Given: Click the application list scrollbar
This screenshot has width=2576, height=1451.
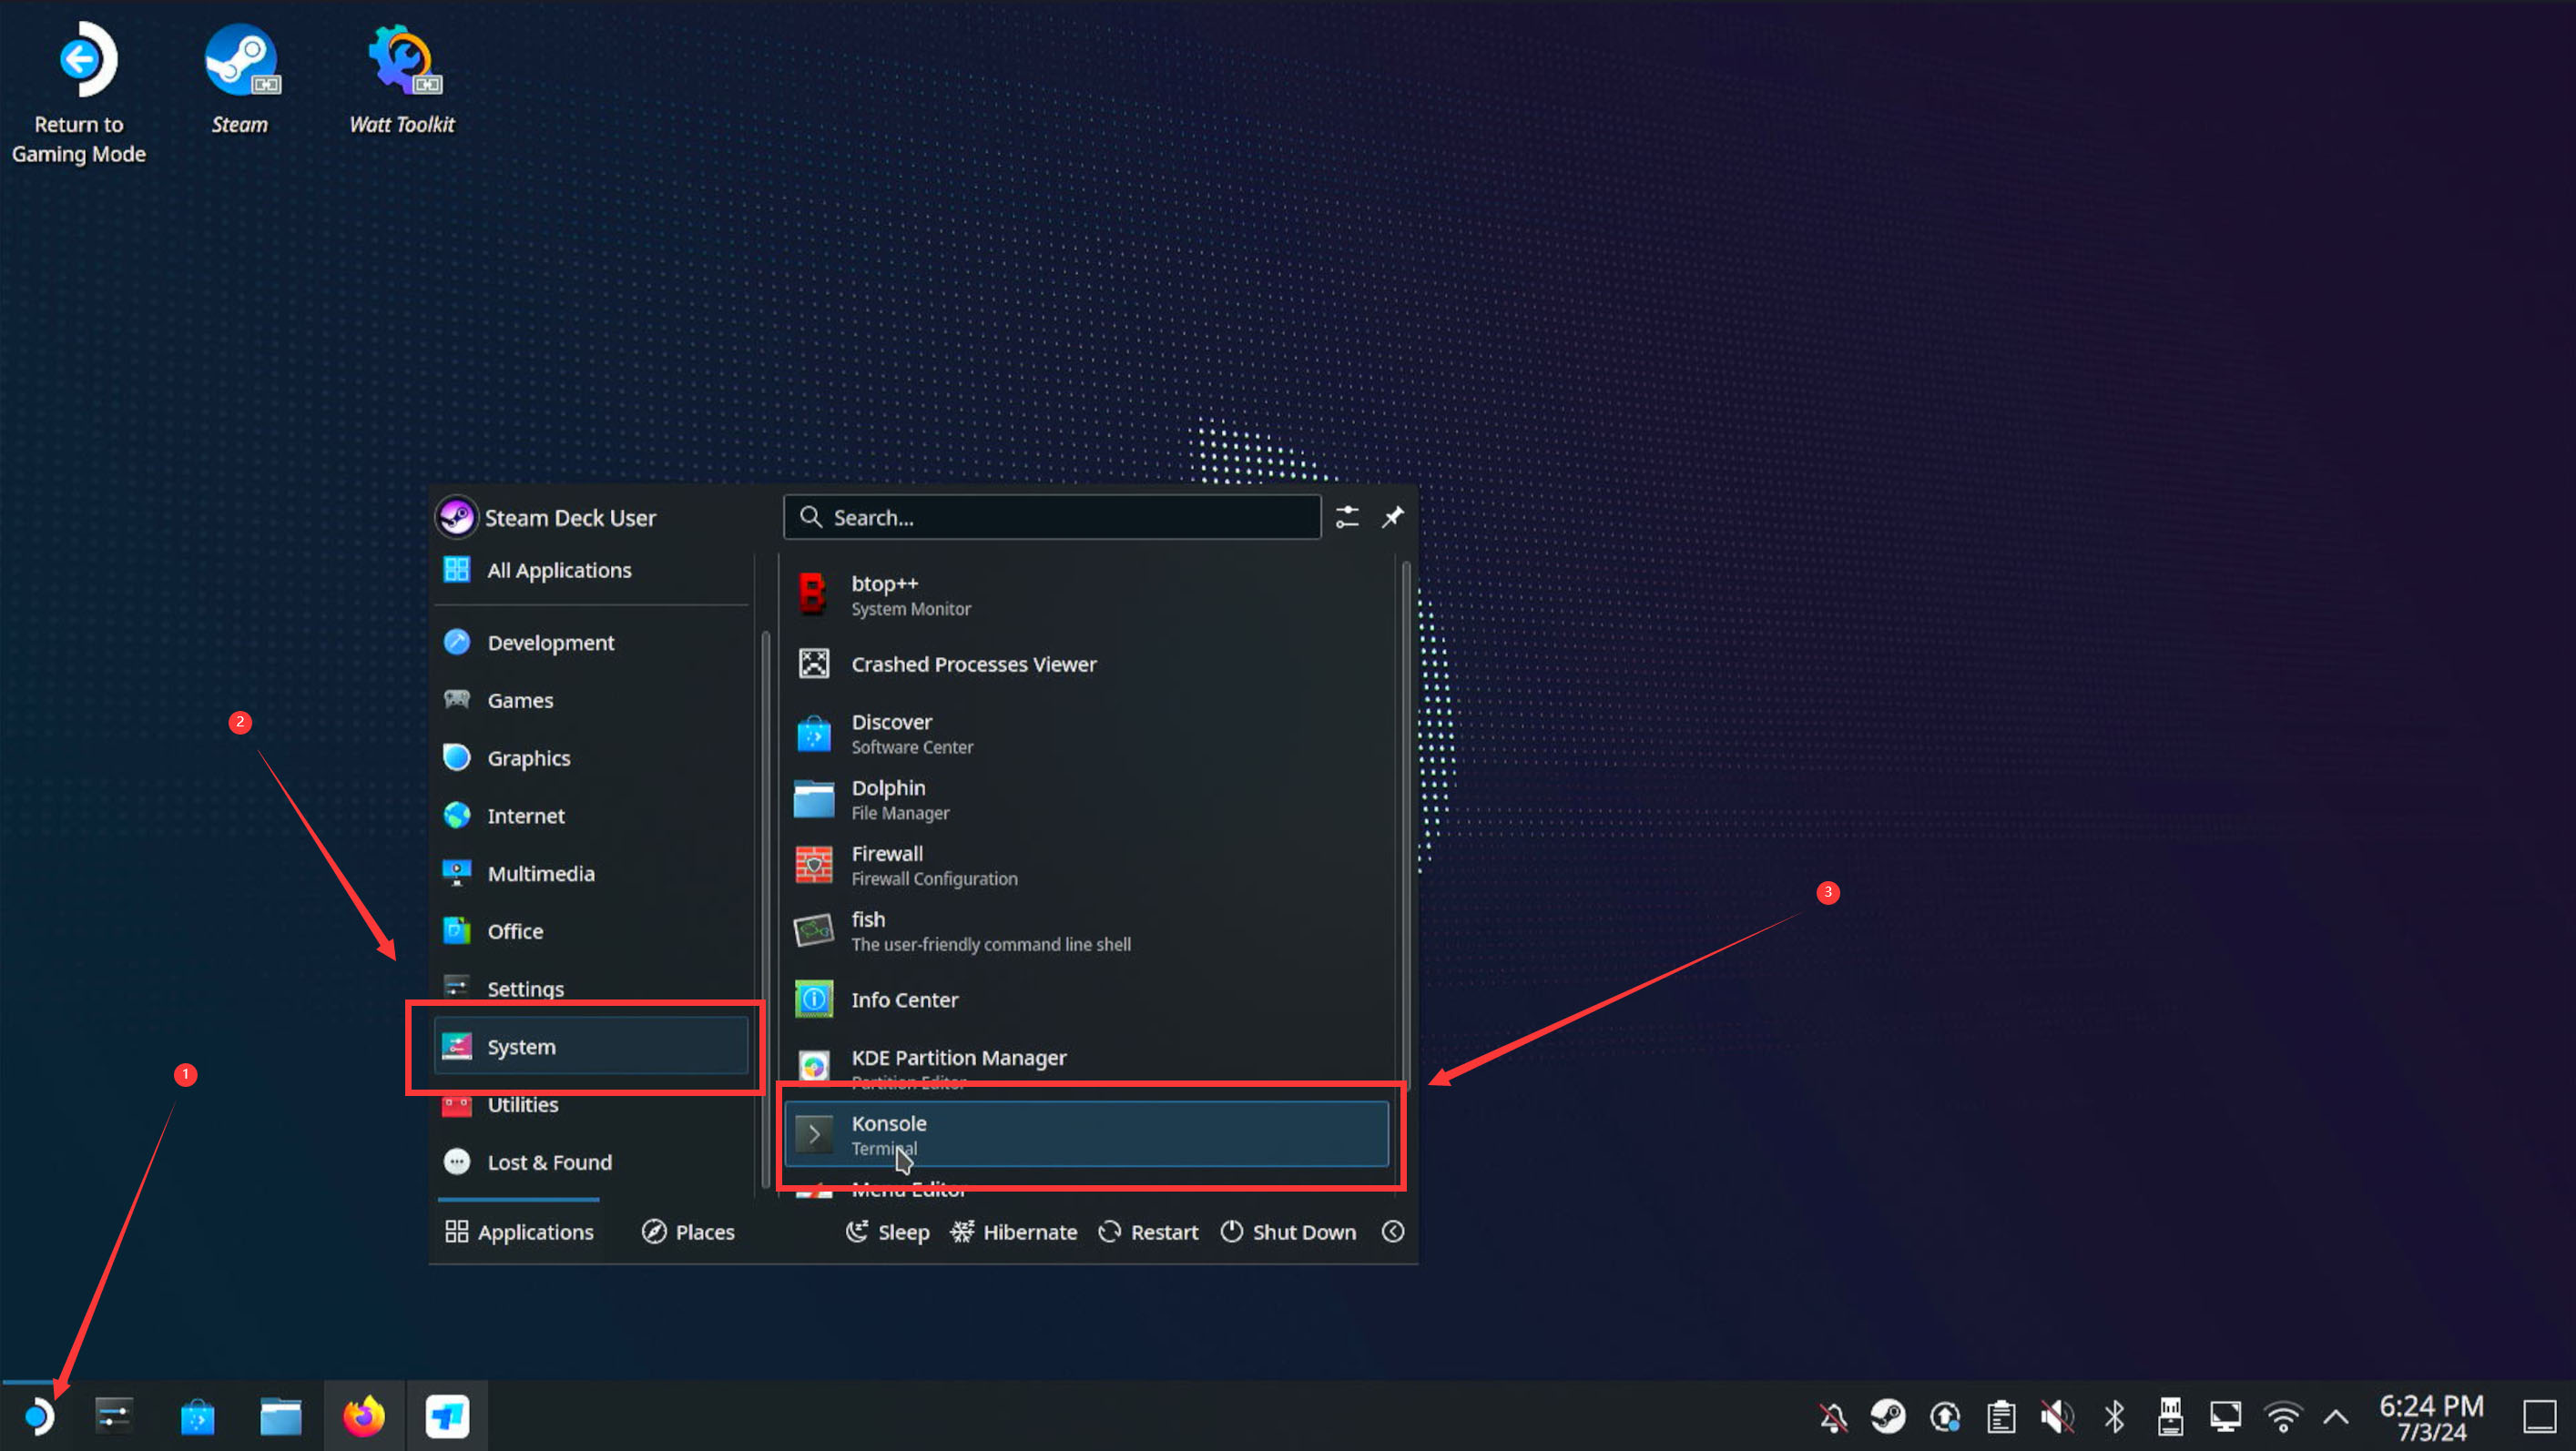Looking at the screenshot, I should (x=1405, y=820).
